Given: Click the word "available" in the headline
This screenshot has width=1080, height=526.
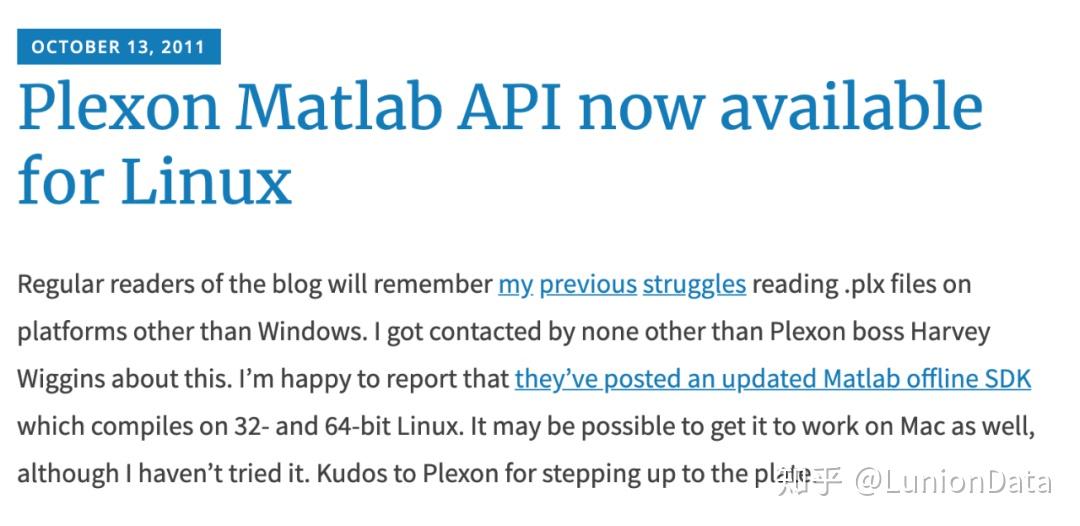Looking at the screenshot, I should [851, 108].
